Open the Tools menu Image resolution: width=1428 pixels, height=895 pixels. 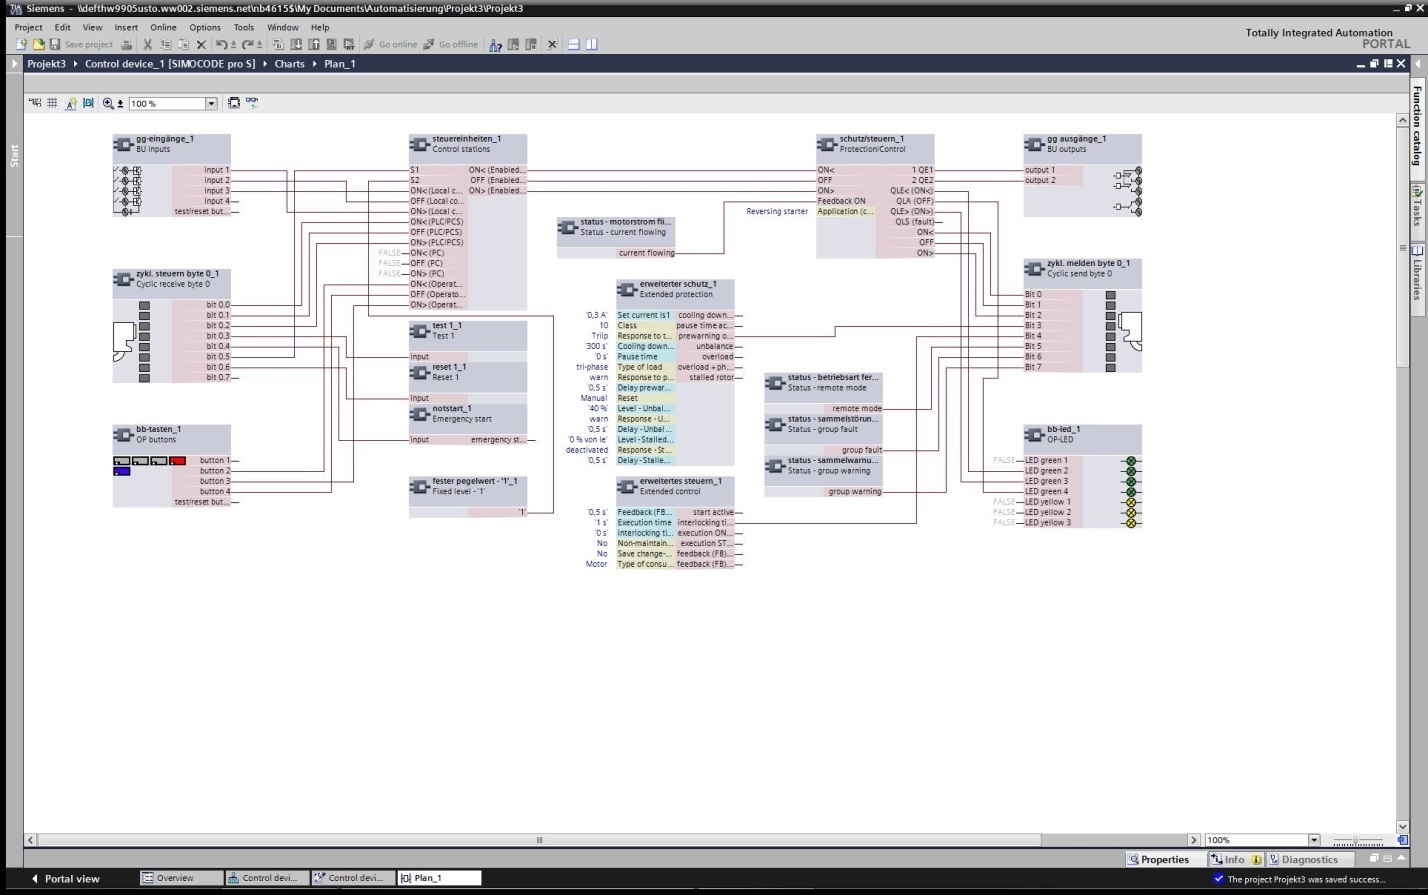pyautogui.click(x=244, y=28)
